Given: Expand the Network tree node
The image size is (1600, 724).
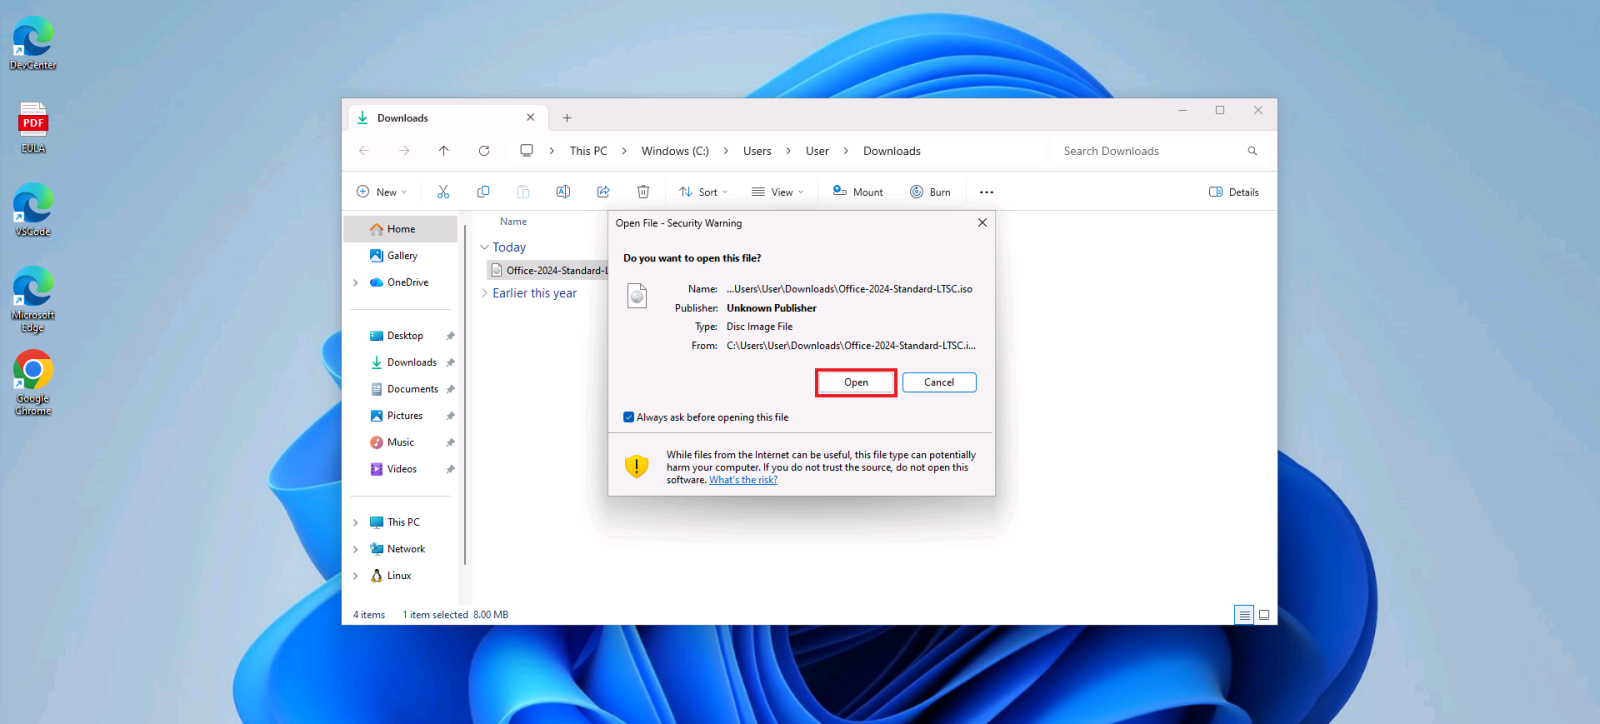Looking at the screenshot, I should (355, 549).
